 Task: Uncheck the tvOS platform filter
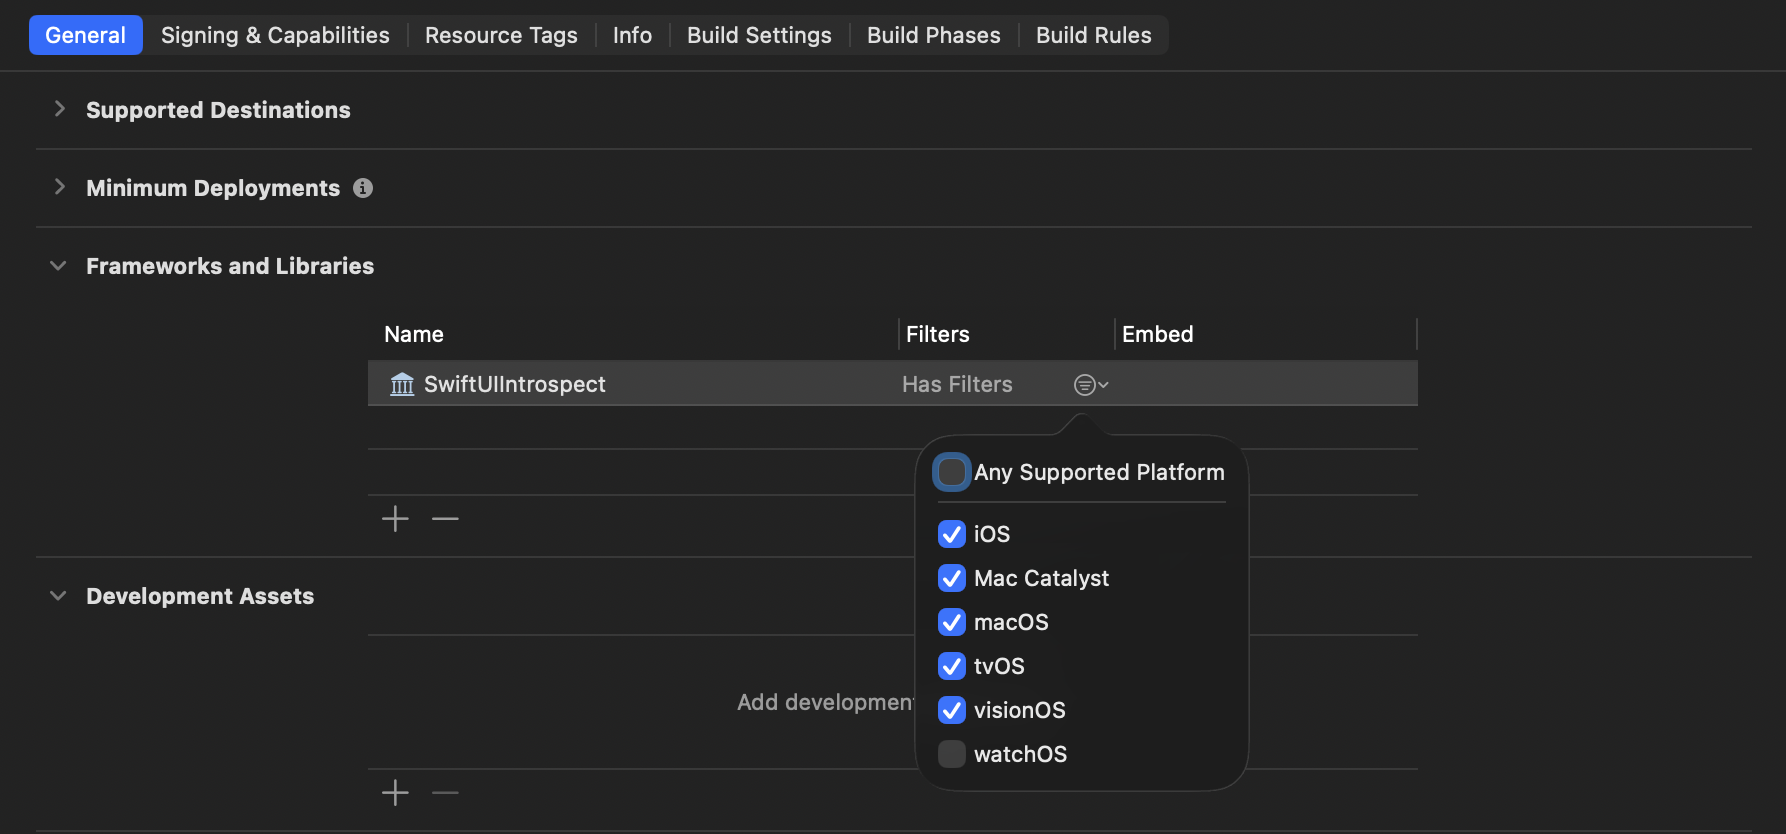tap(952, 666)
